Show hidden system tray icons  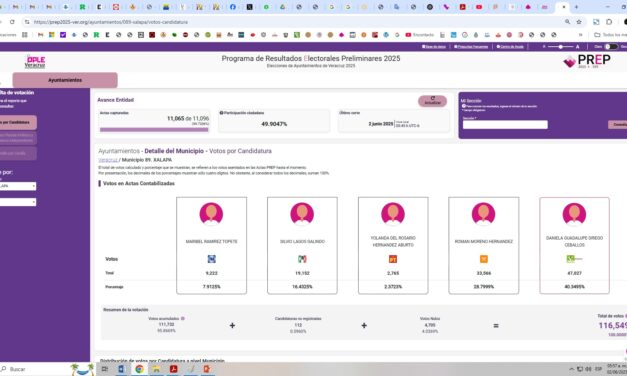571,369
